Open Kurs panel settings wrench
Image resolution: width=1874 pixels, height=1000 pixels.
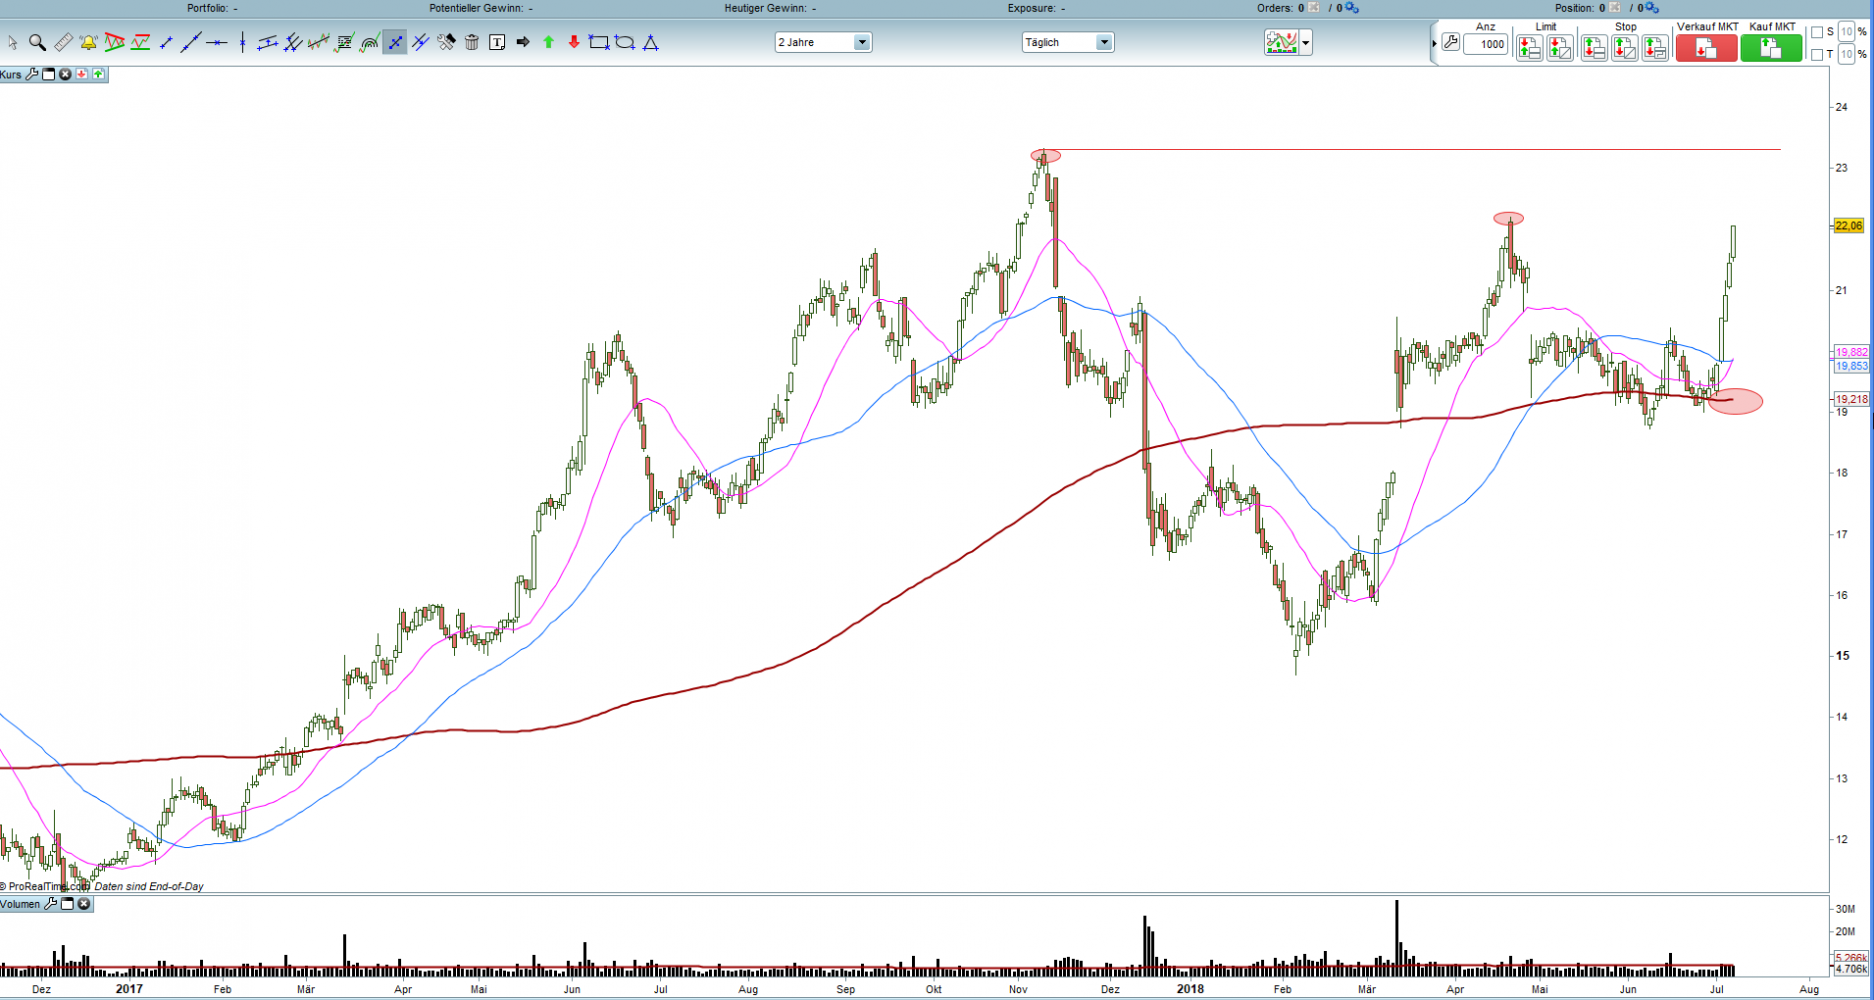32,74
